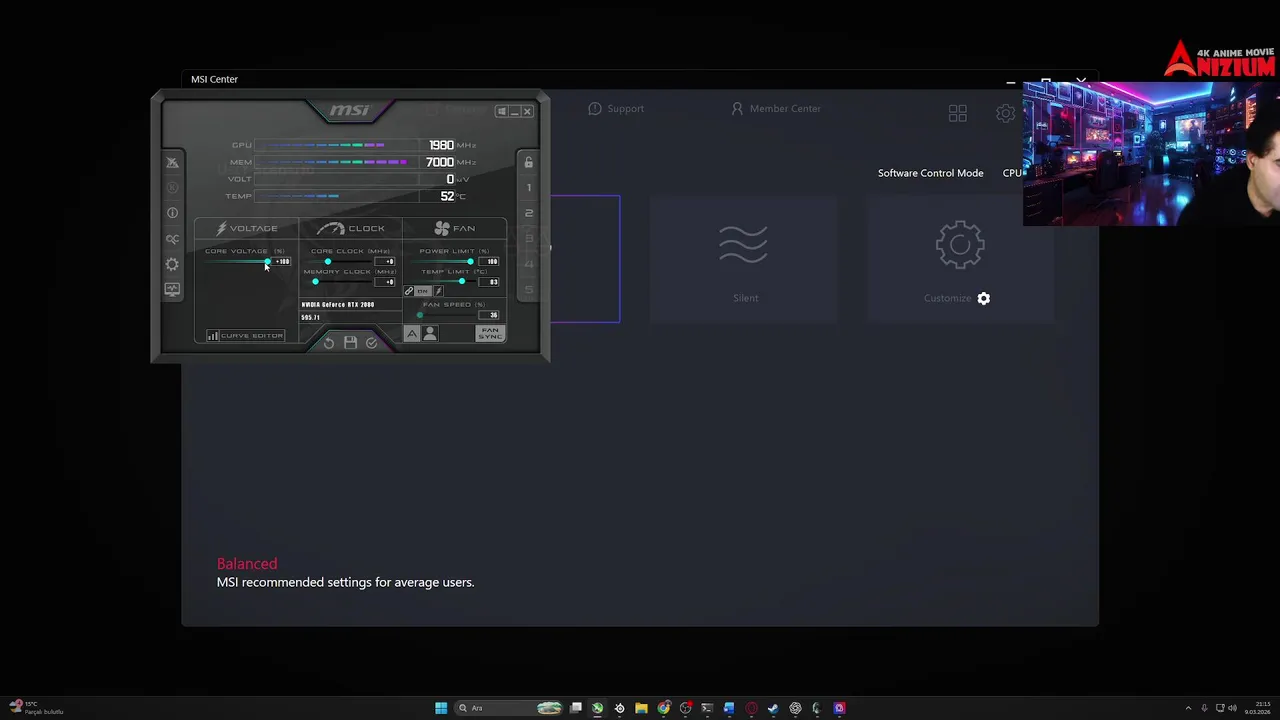Viewport: 1280px width, 720px height.
Task: Click the core clock offset value field
Action: pyautogui.click(x=385, y=262)
